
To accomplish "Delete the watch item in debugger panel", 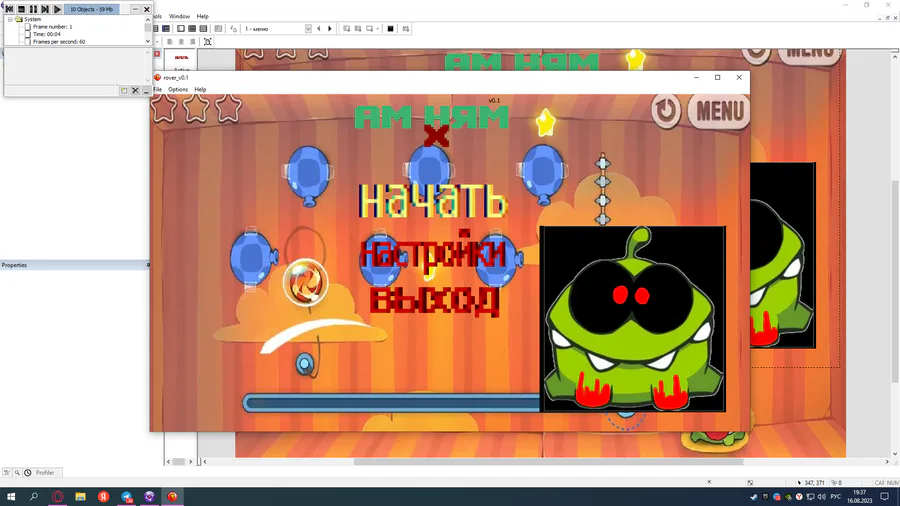I will click(135, 91).
